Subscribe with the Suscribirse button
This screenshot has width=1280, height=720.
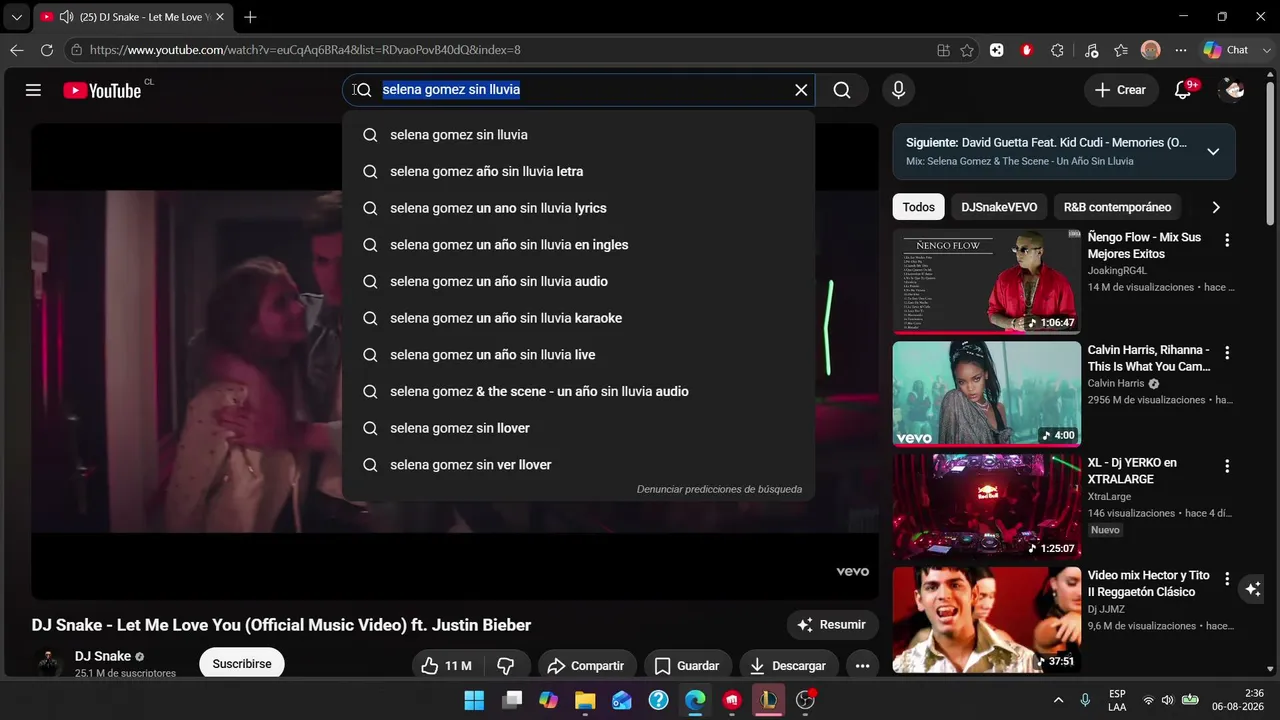pos(242,664)
